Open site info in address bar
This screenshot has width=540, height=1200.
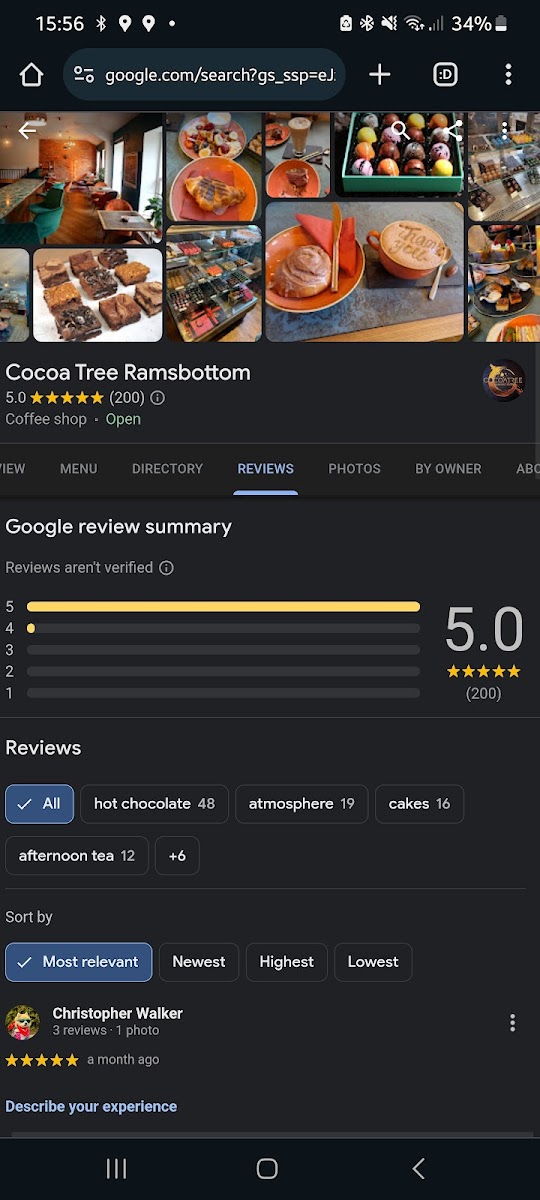pos(84,75)
